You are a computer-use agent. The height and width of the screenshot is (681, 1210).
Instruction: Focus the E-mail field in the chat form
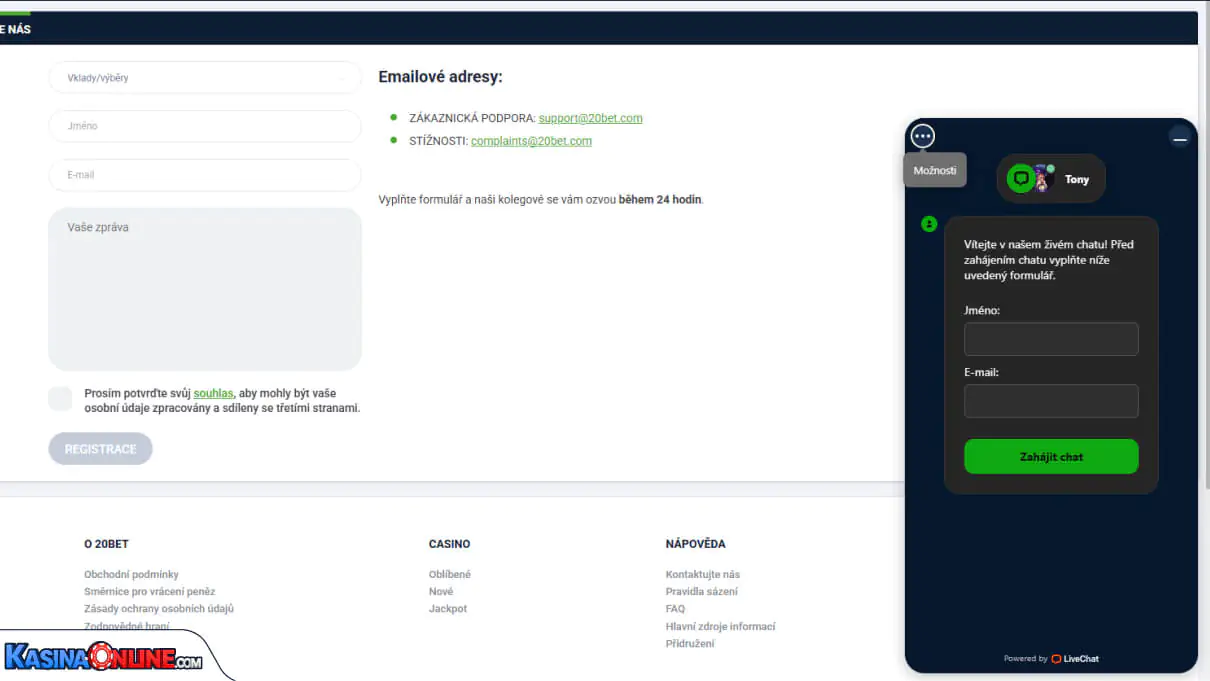click(x=1050, y=401)
